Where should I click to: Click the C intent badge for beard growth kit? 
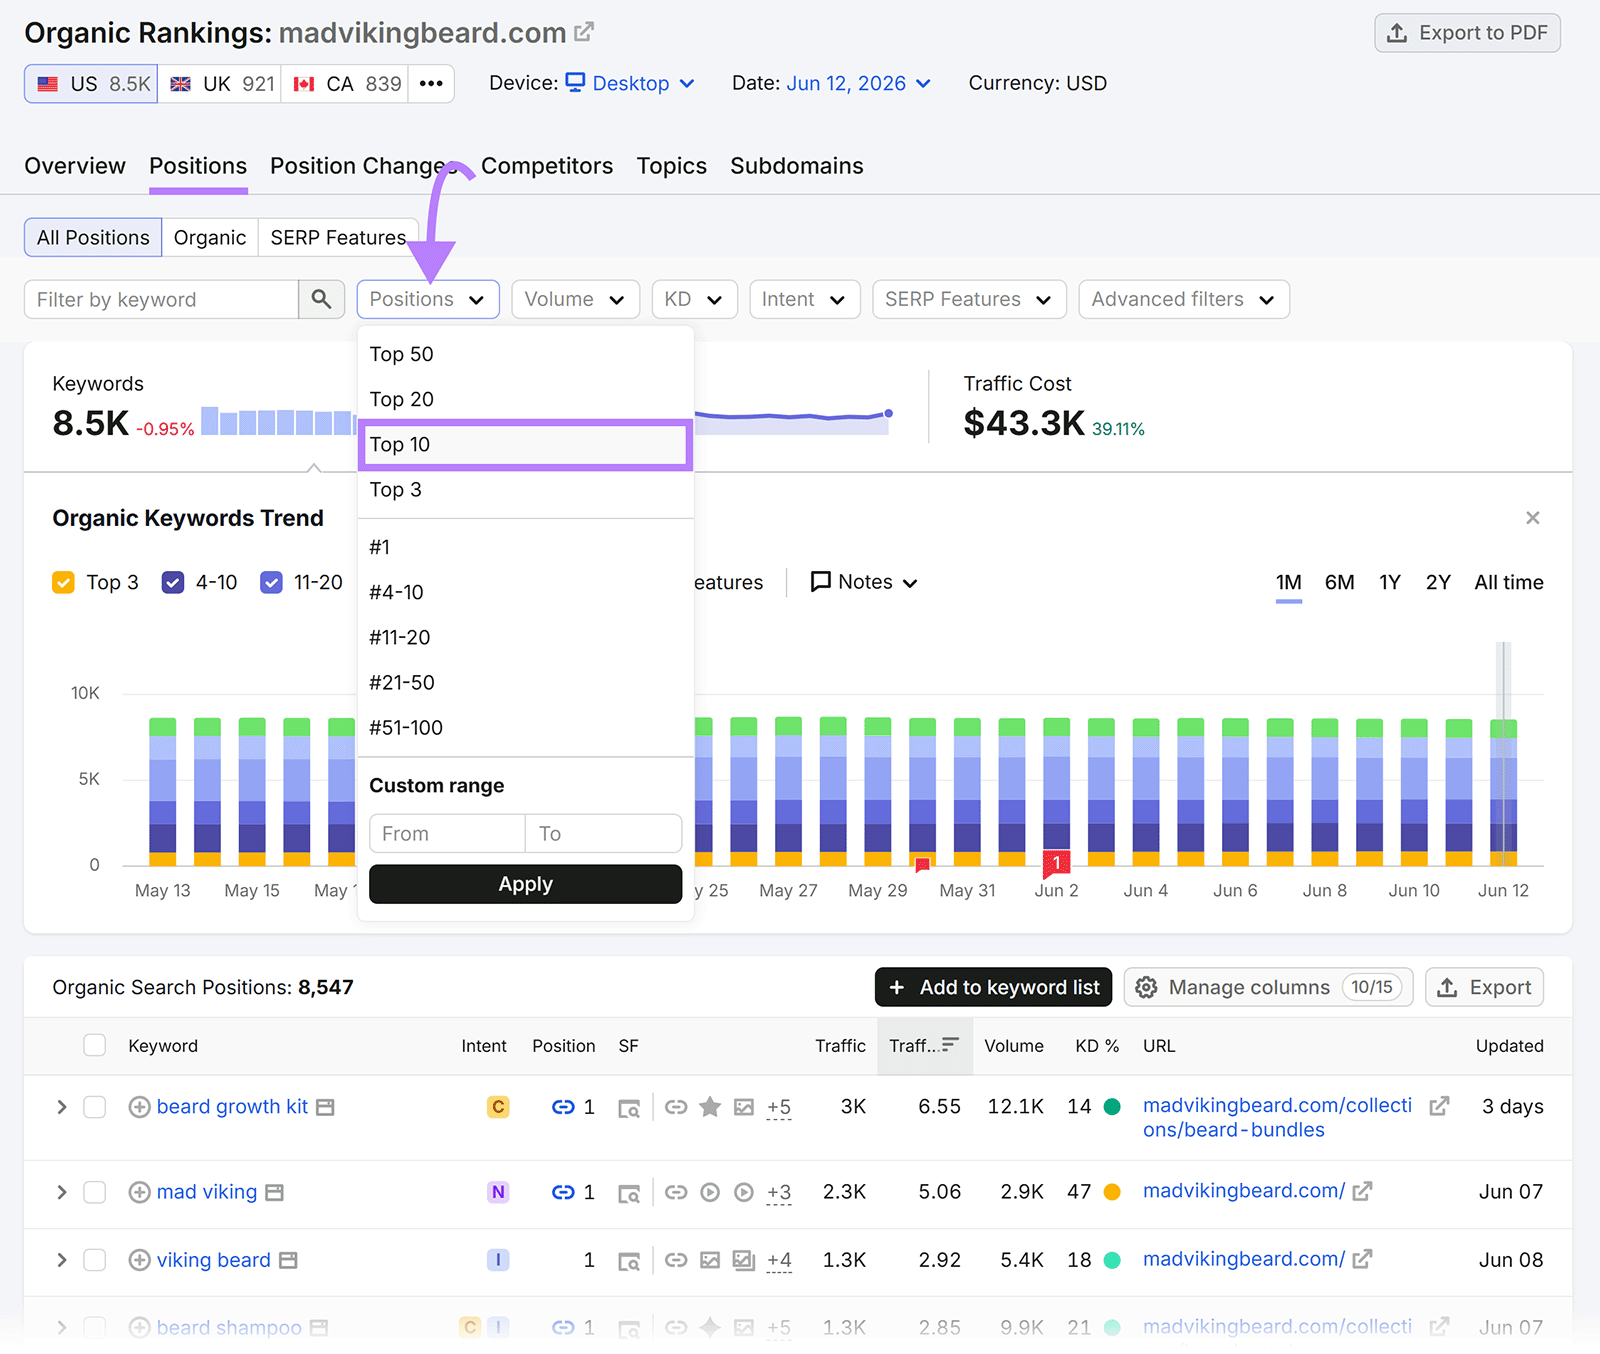pyautogui.click(x=498, y=1107)
